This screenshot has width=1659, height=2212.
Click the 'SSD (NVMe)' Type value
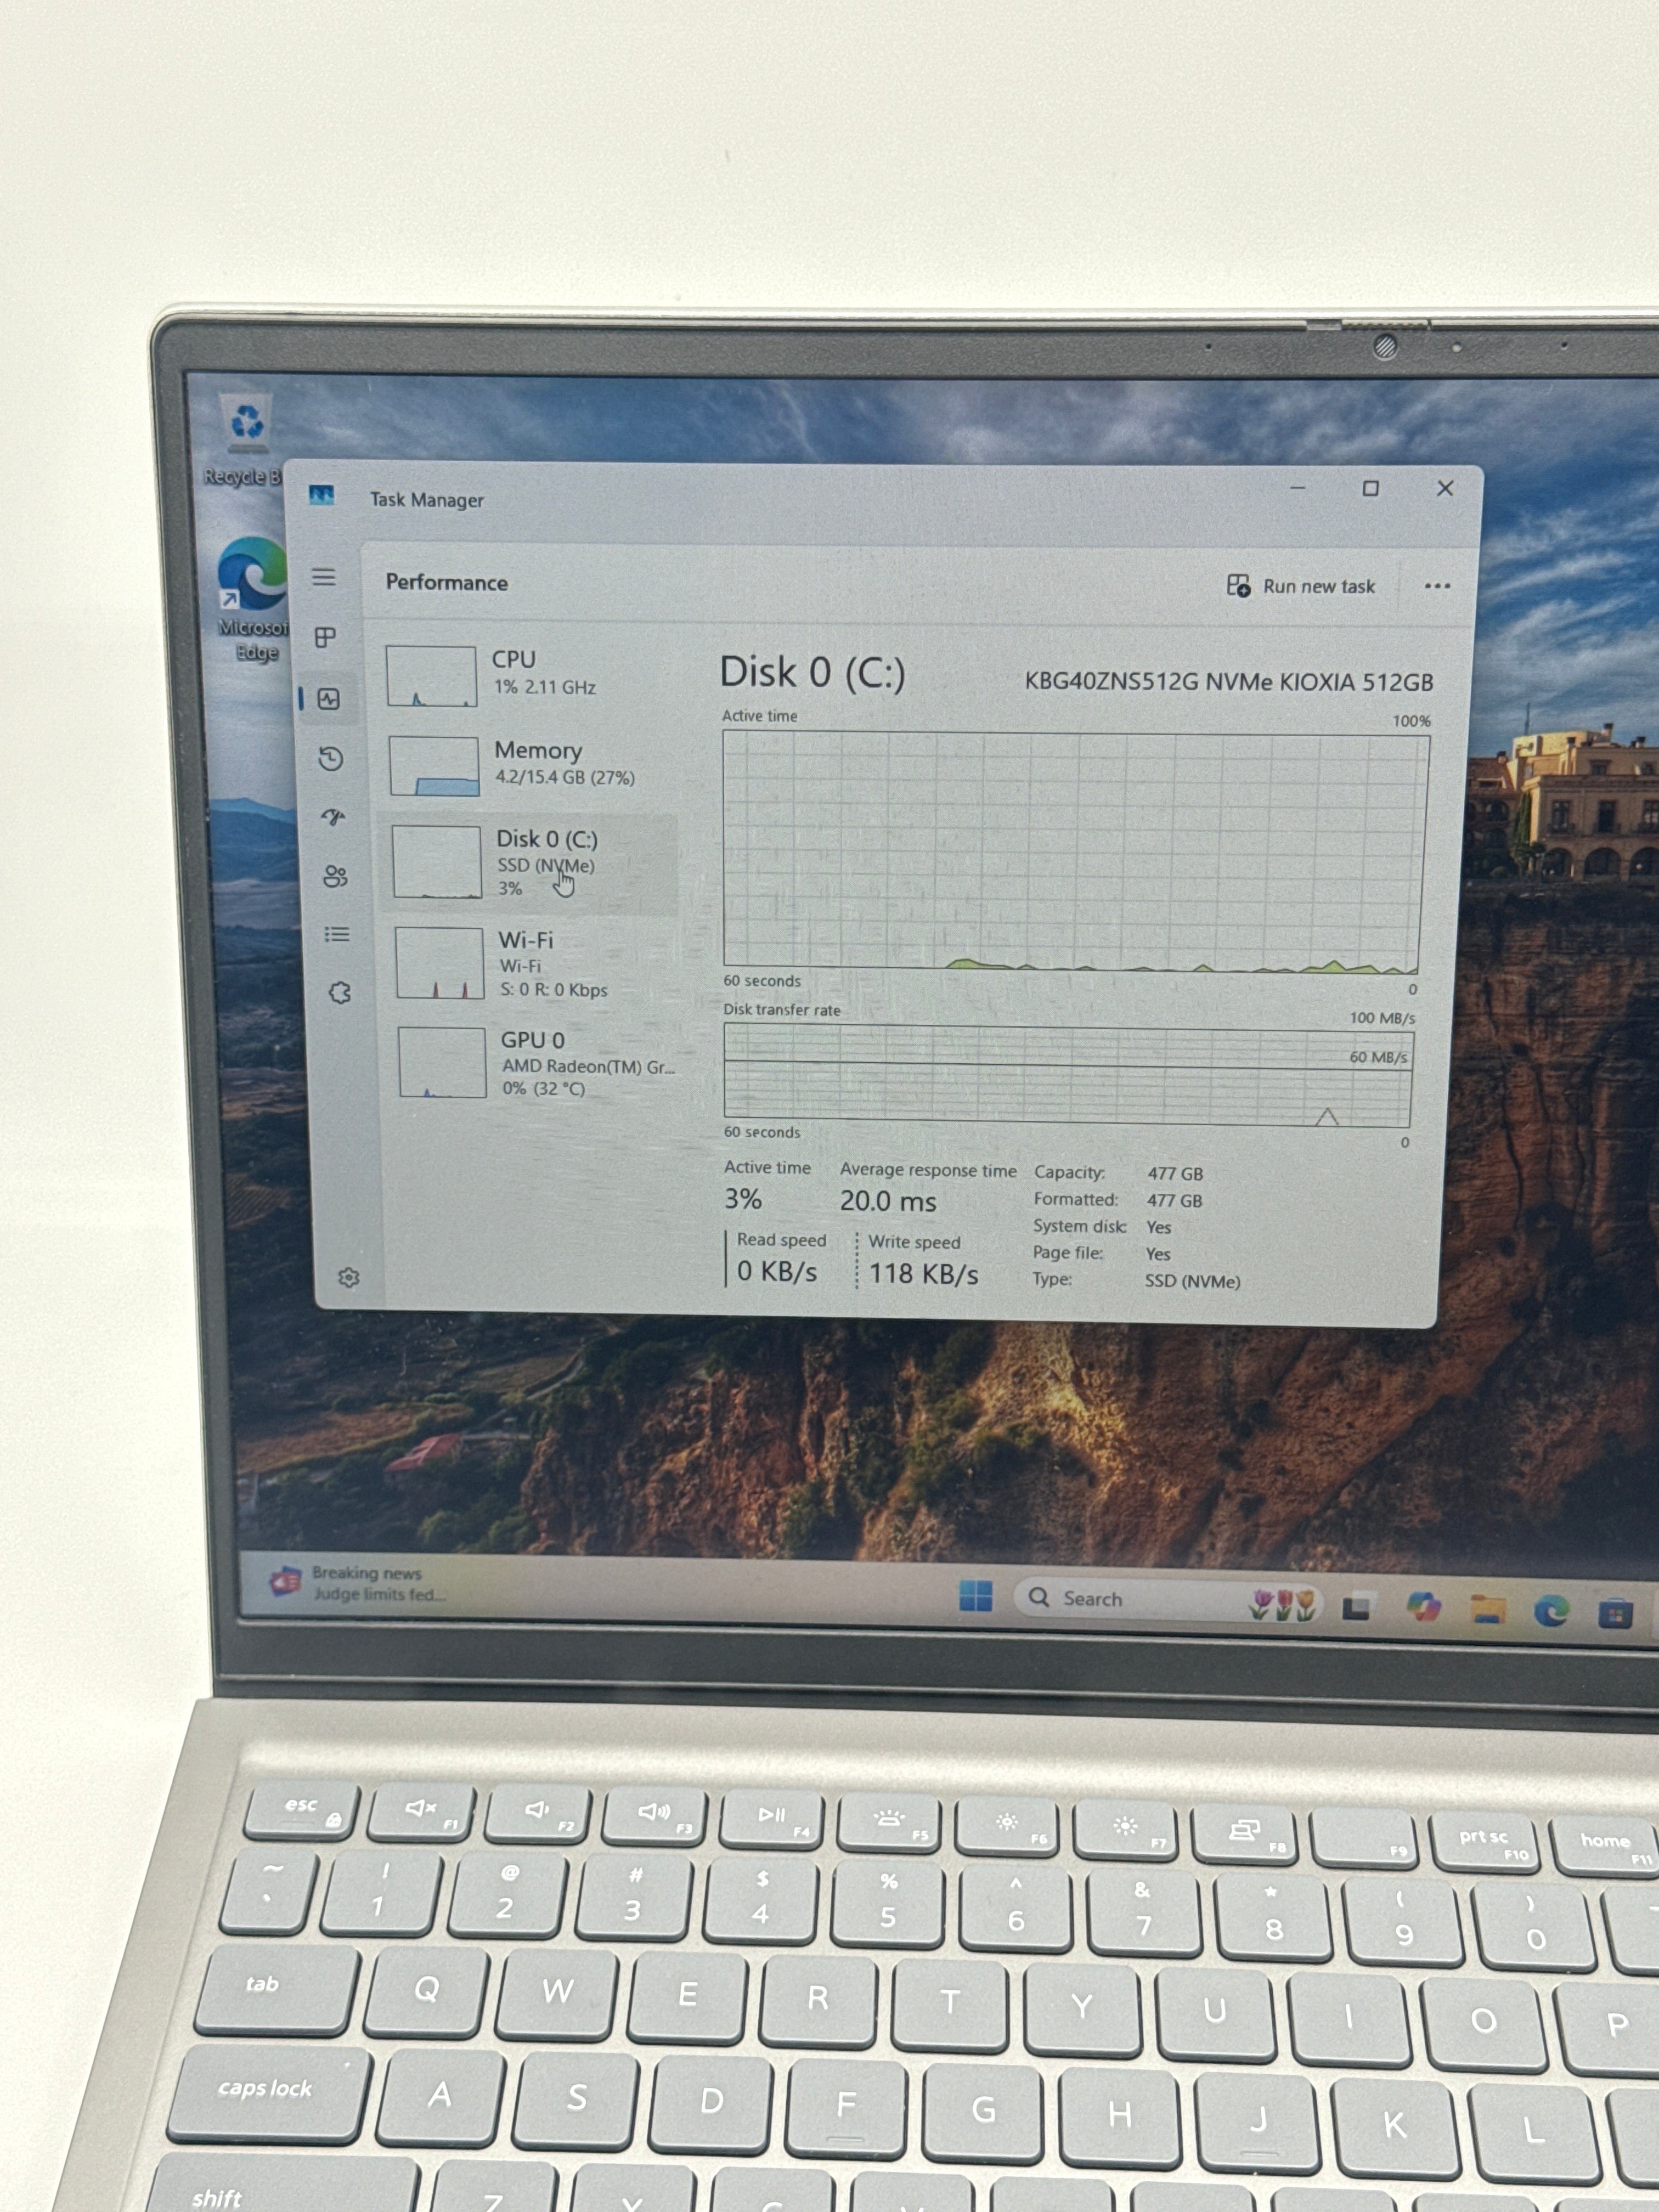click(x=1192, y=1281)
